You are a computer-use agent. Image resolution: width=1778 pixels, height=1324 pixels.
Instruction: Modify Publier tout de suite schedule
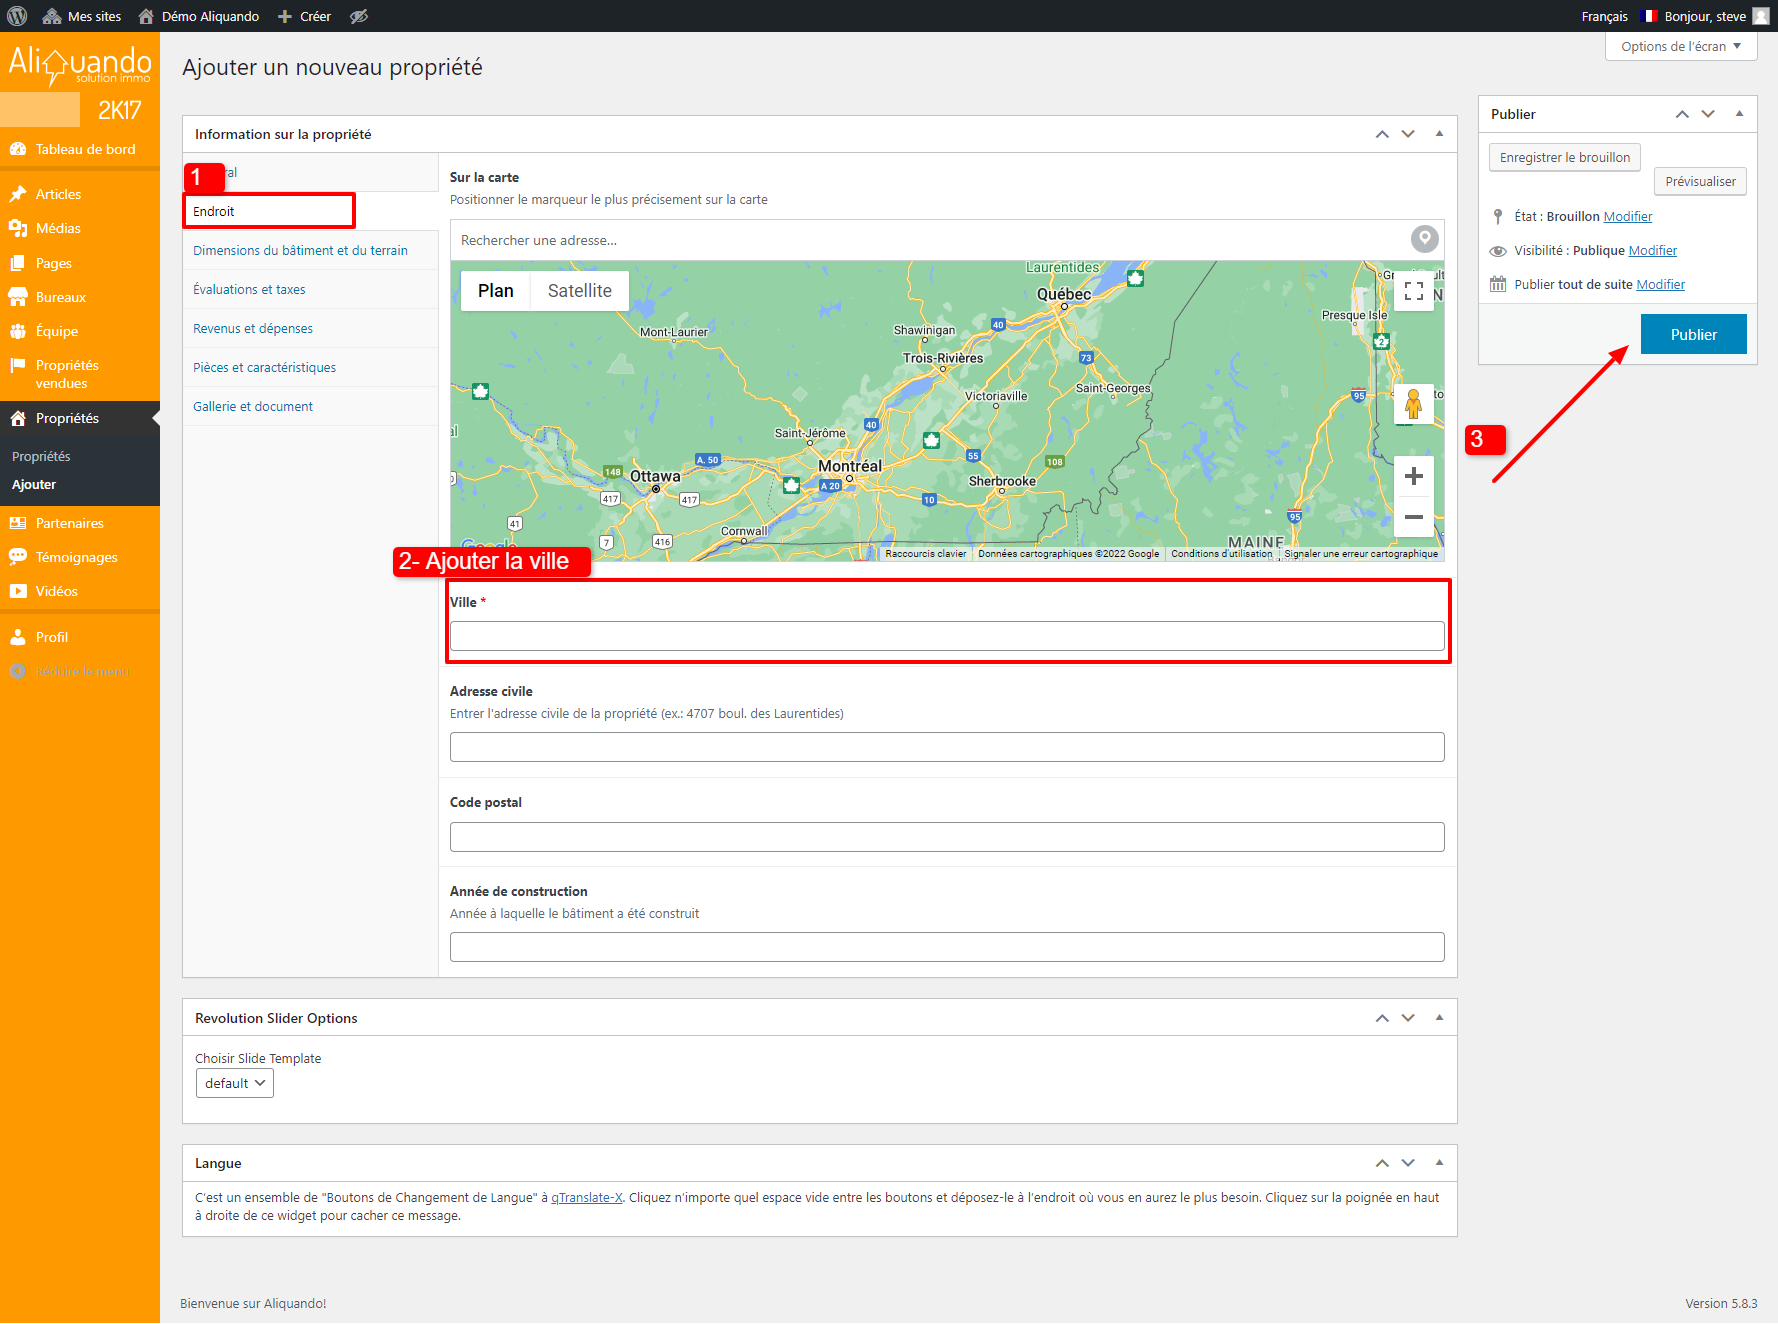click(x=1660, y=284)
